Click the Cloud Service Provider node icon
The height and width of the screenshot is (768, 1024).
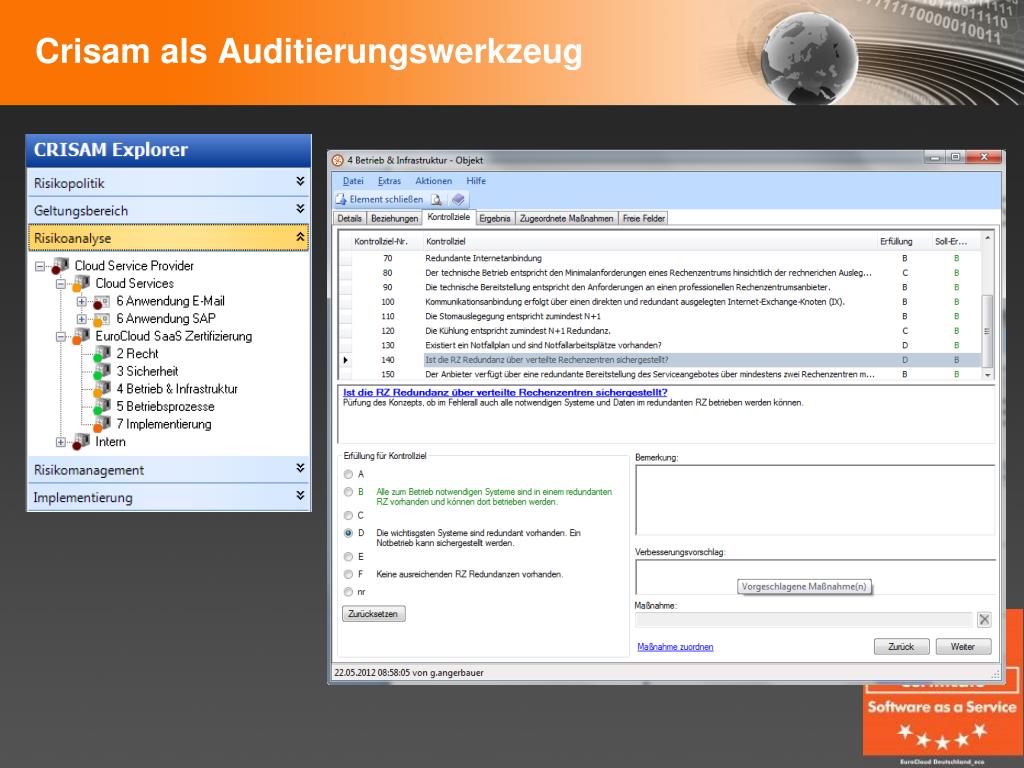60,266
